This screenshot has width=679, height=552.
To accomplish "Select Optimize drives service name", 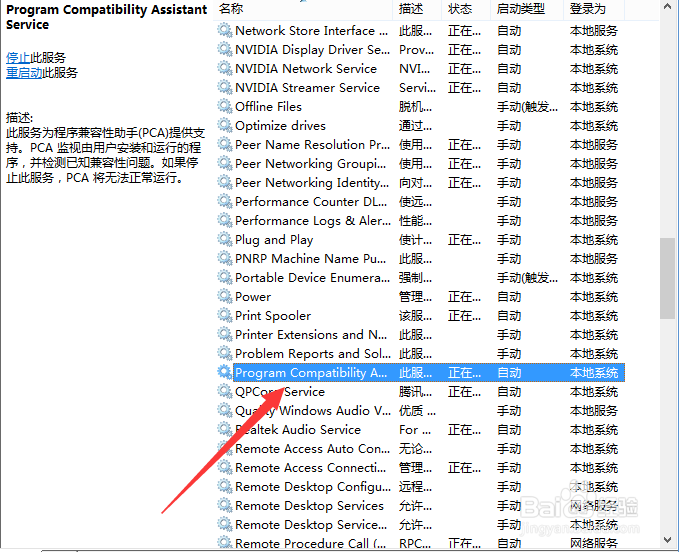I will [280, 126].
